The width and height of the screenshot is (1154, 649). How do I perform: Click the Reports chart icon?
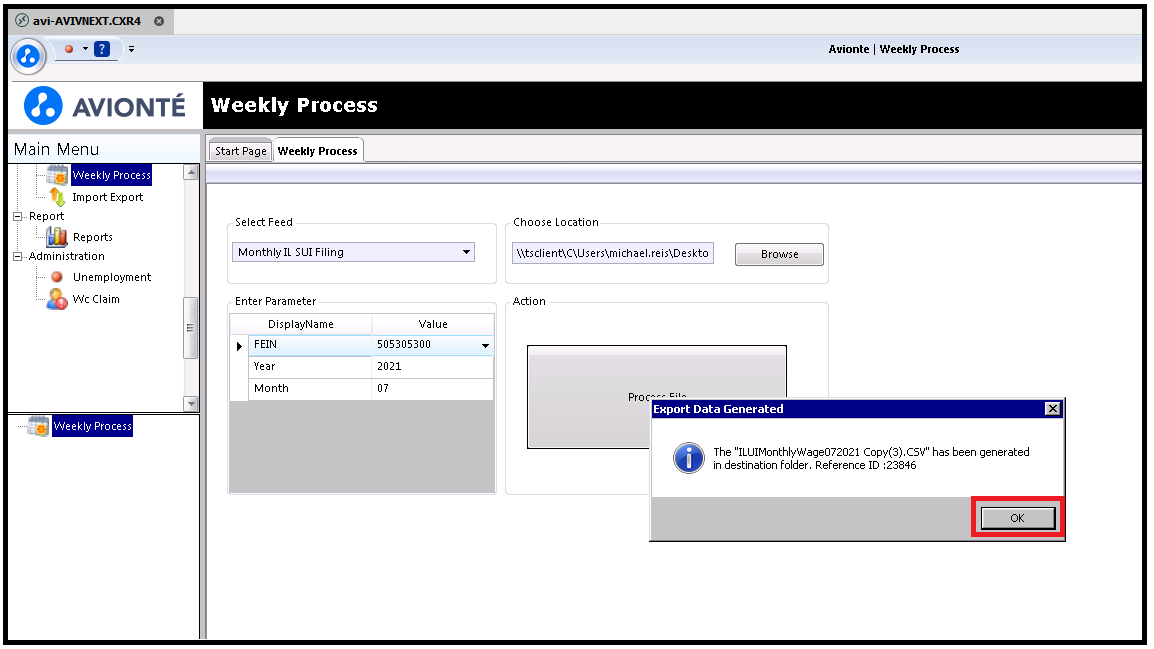click(x=57, y=237)
